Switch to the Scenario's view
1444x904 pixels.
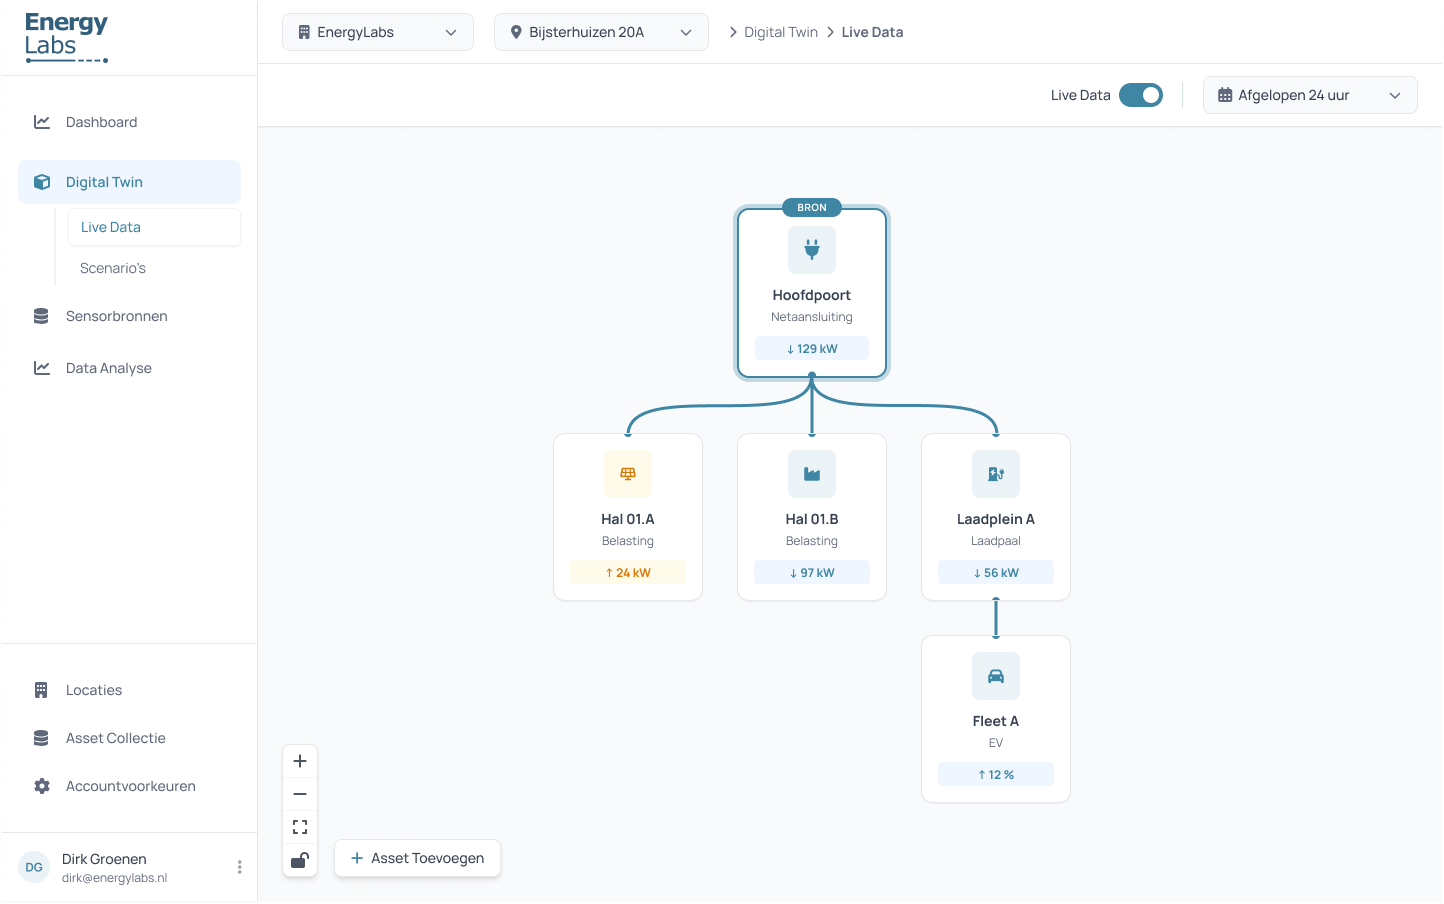pyautogui.click(x=112, y=268)
